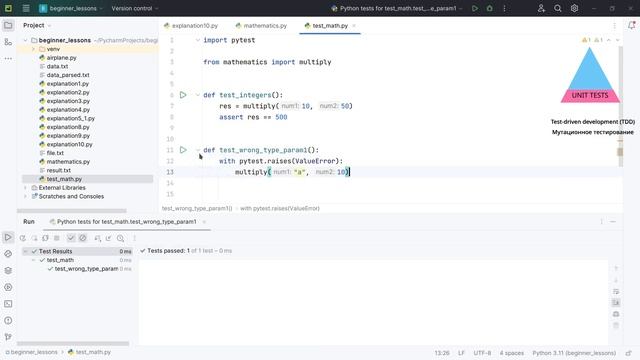Select the test_math.py editor tab
640x360 pixels.
tap(330, 26)
